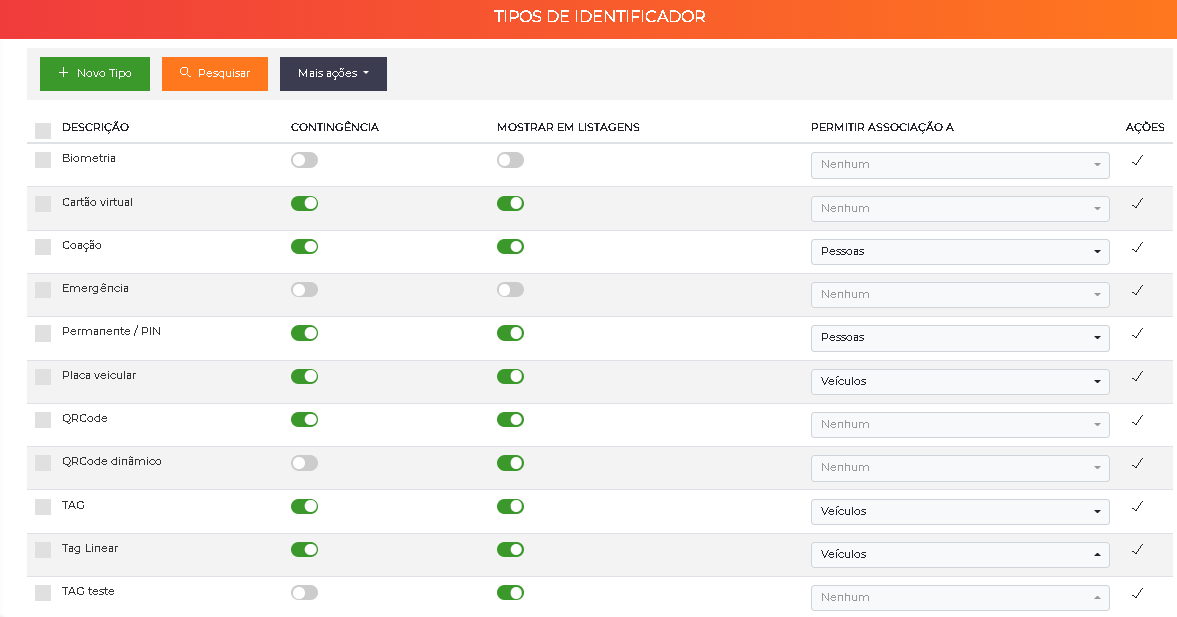1177x617 pixels.
Task: Check the Tag Linear row checkbox
Action: (x=43, y=549)
